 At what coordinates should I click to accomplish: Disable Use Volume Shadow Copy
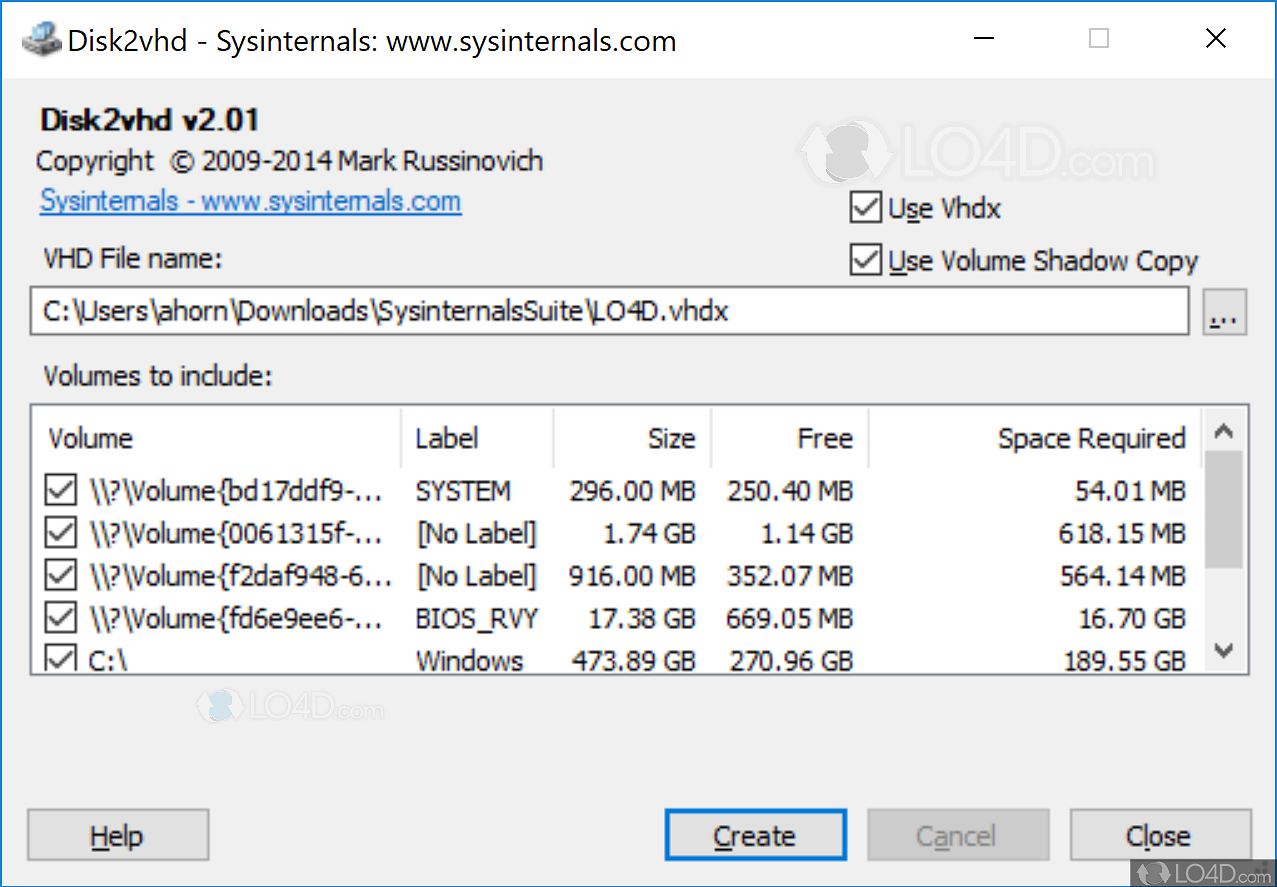pyautogui.click(x=864, y=260)
